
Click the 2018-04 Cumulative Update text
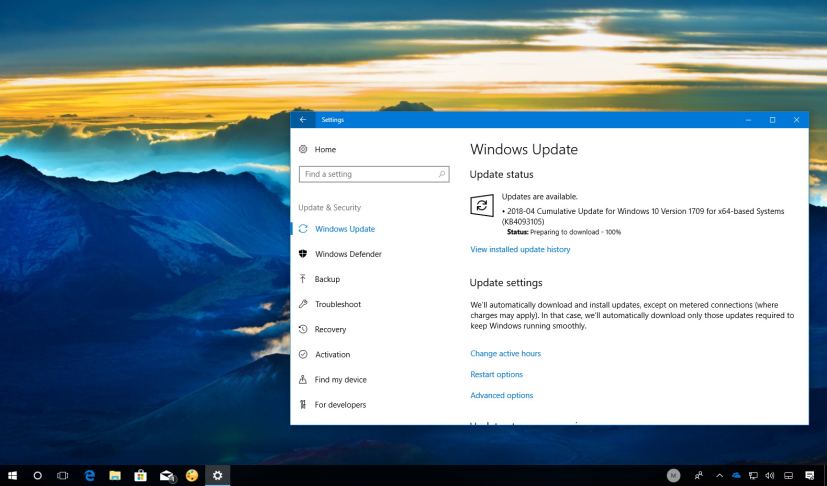[642, 216]
